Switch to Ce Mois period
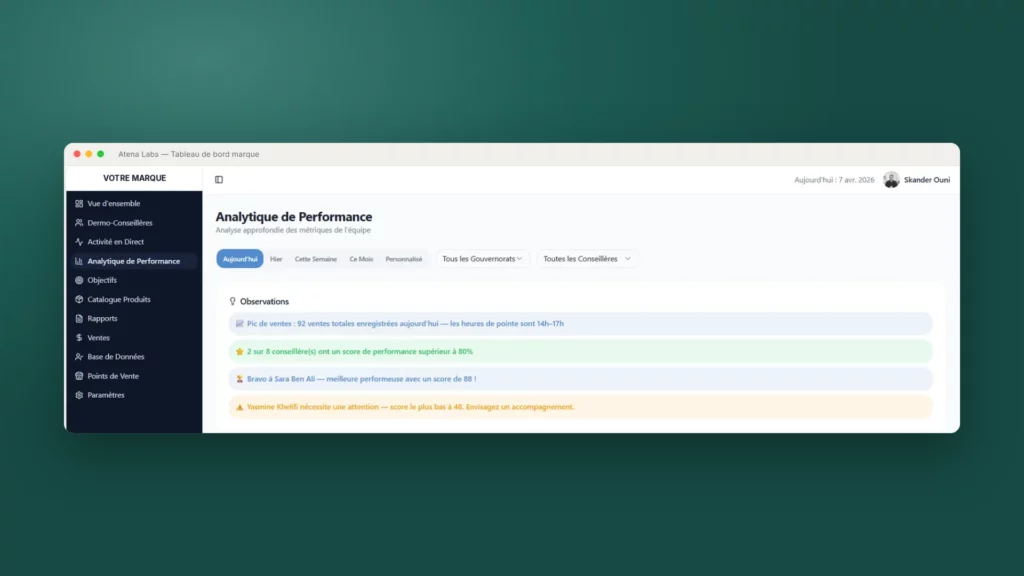Viewport: 1024px width, 576px height. pos(361,259)
